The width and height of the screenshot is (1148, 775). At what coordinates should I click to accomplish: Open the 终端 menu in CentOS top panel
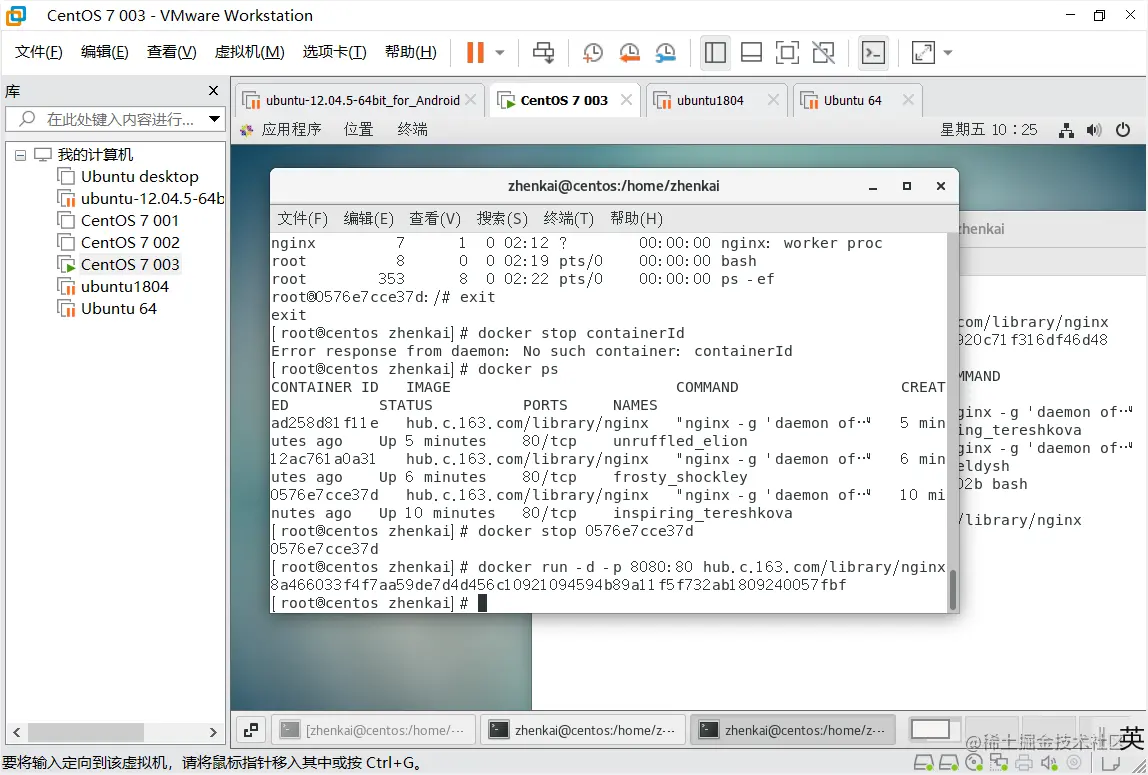tap(412, 130)
